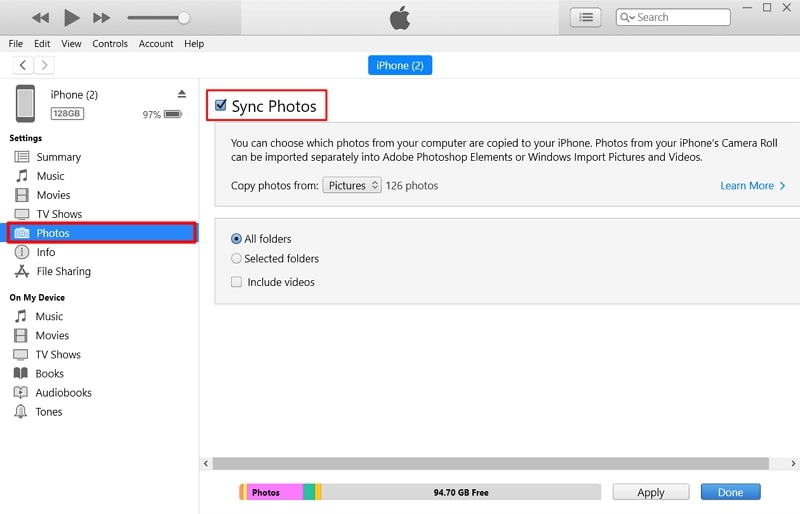Viewport: 800px width, 514px height.
Task: Click the Back navigation arrow
Action: [x=23, y=65]
